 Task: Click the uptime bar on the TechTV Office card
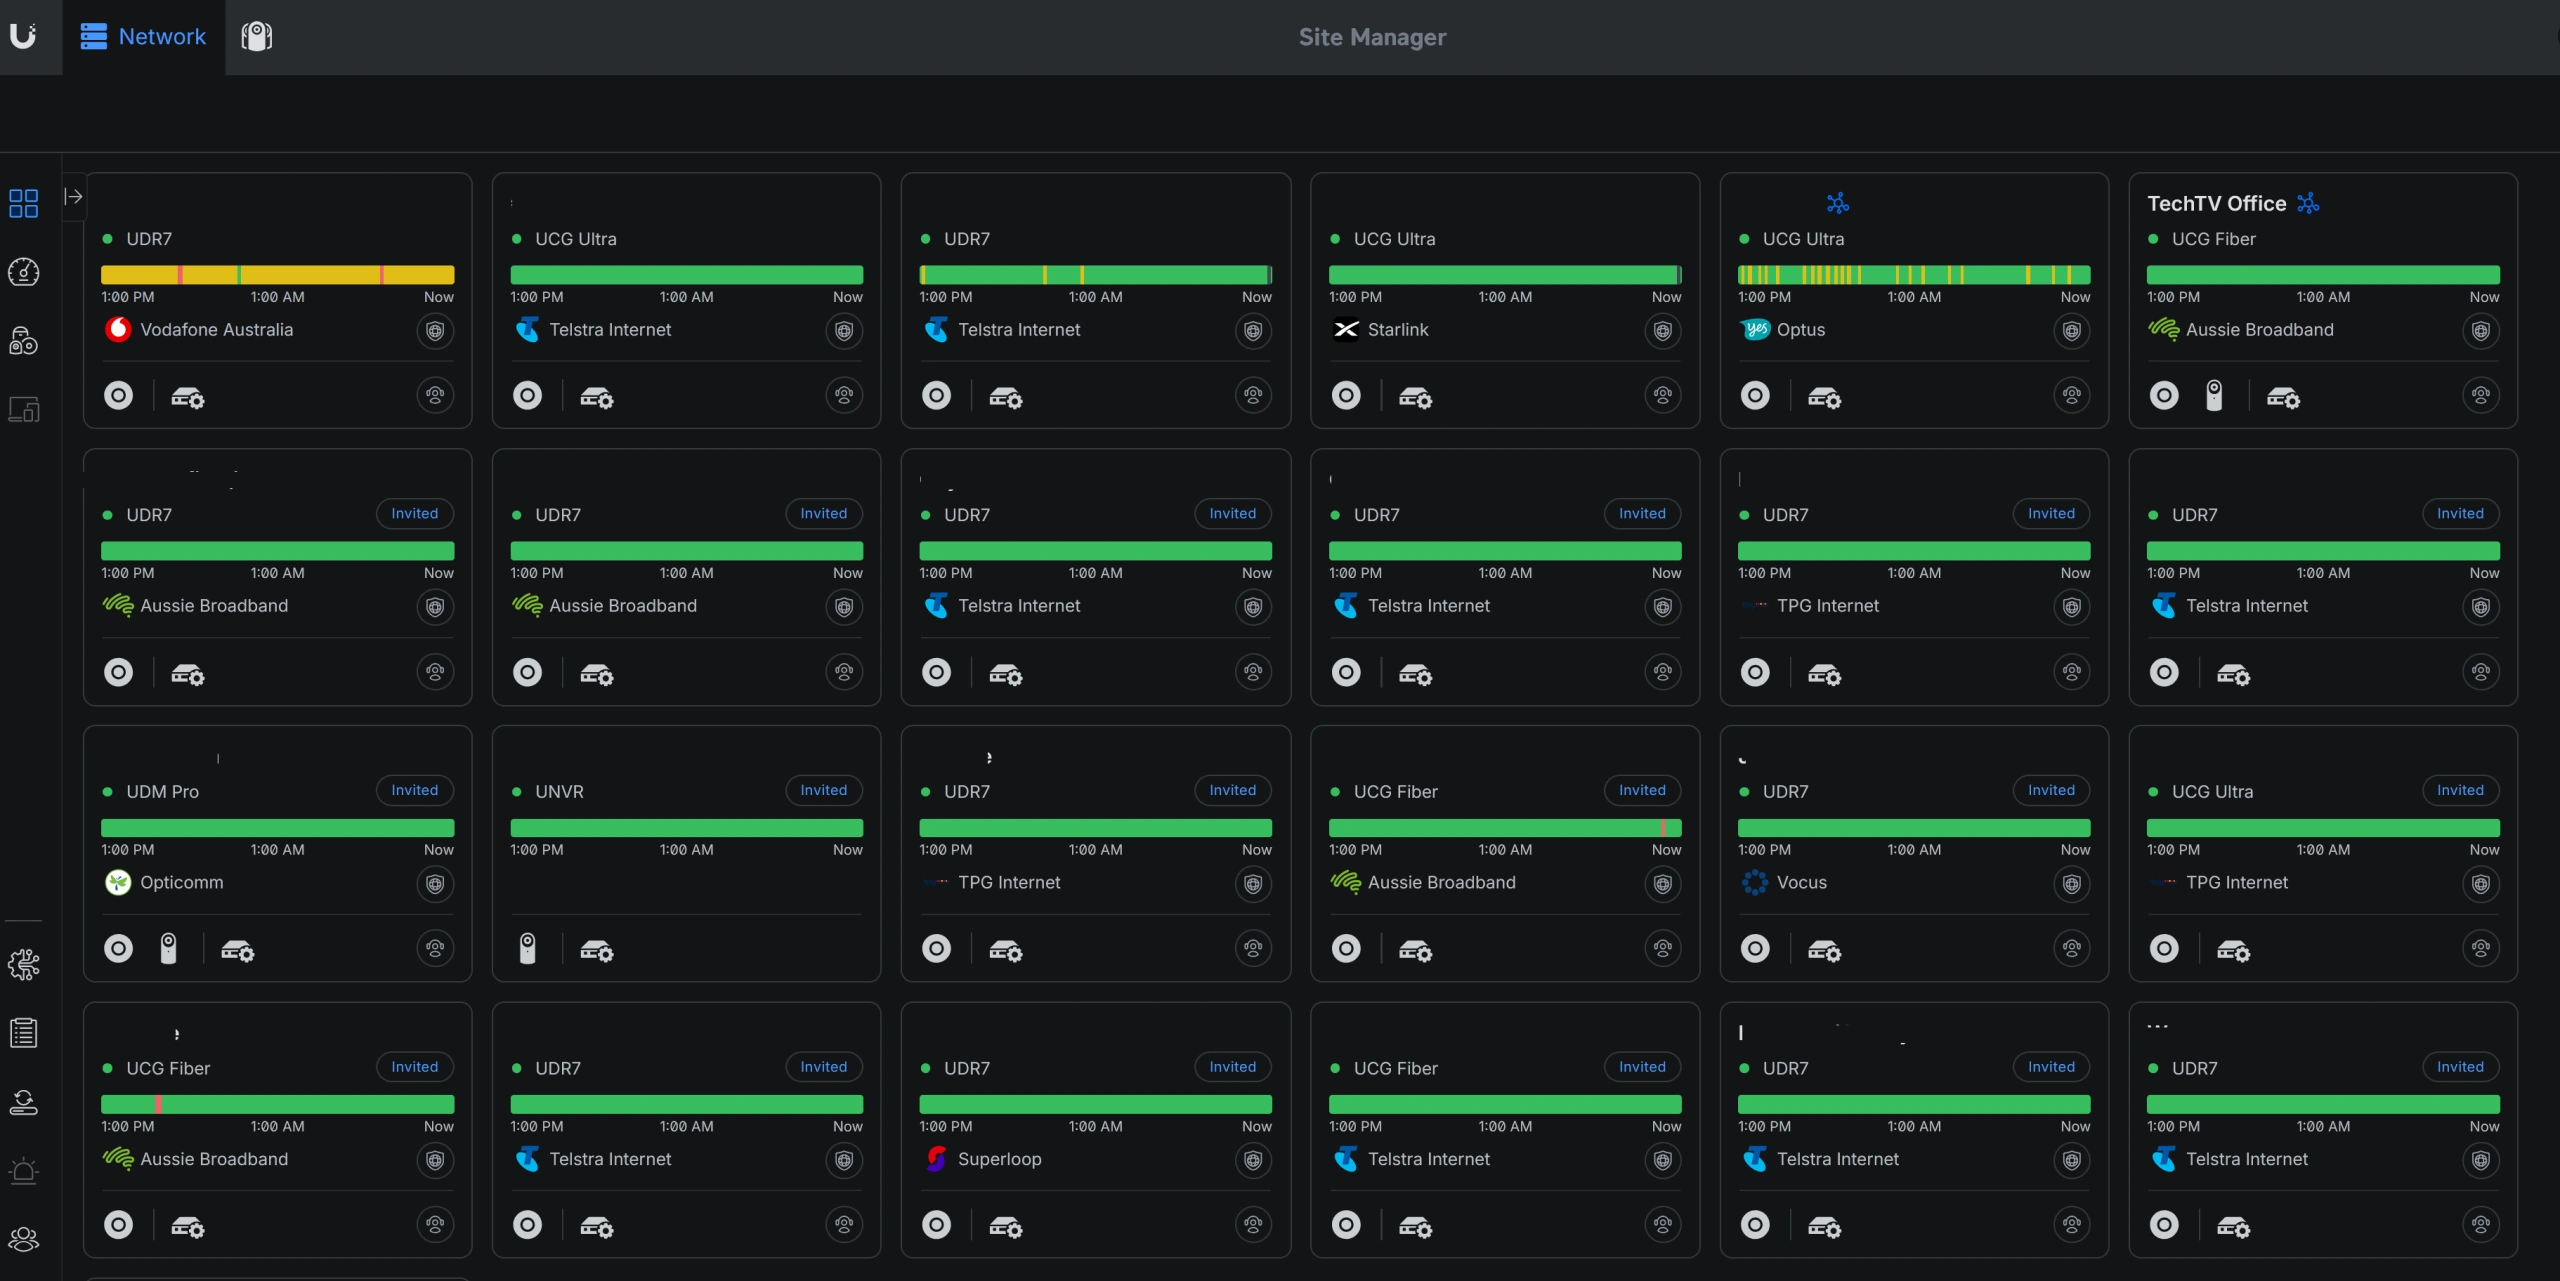(x=2323, y=275)
